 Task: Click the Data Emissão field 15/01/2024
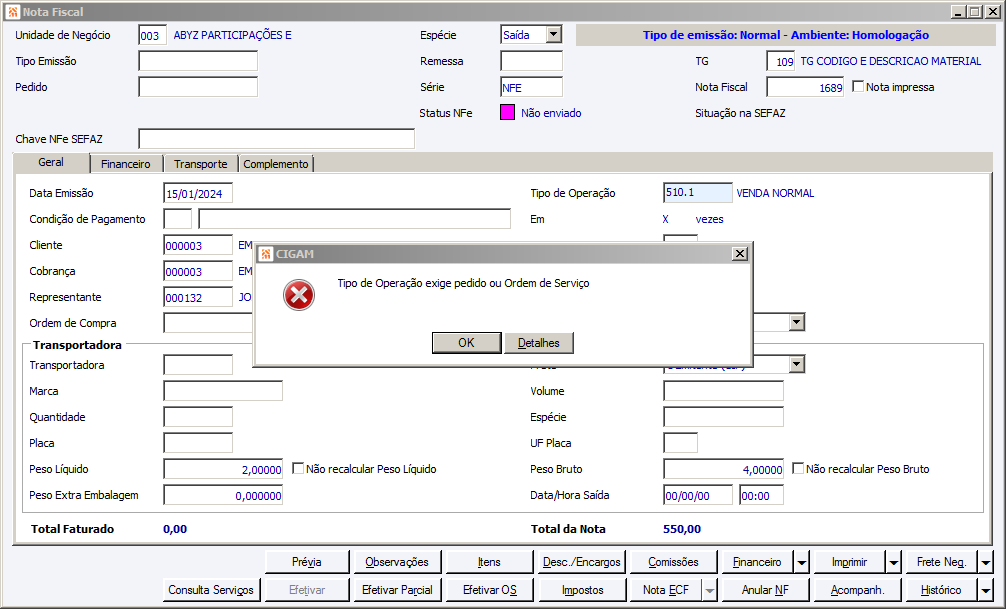coord(198,193)
